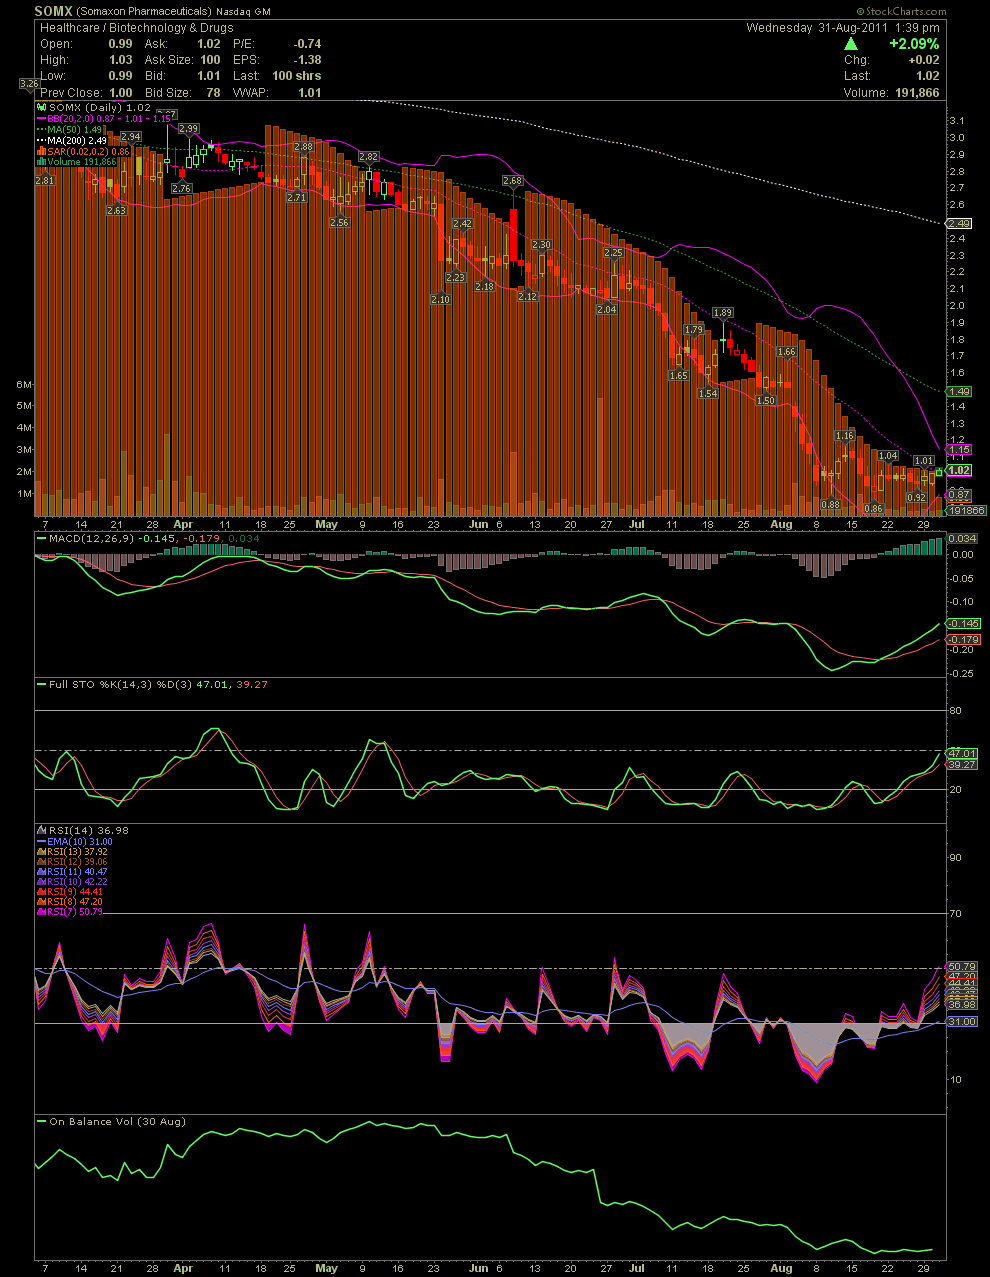Click the Volume legend bar icon
Screen dimensions: 990x1277
[41, 162]
